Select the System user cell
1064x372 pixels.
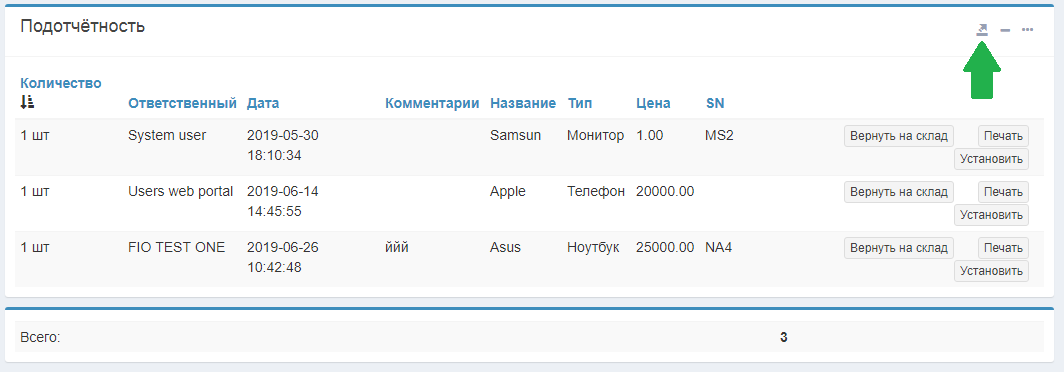pos(167,135)
